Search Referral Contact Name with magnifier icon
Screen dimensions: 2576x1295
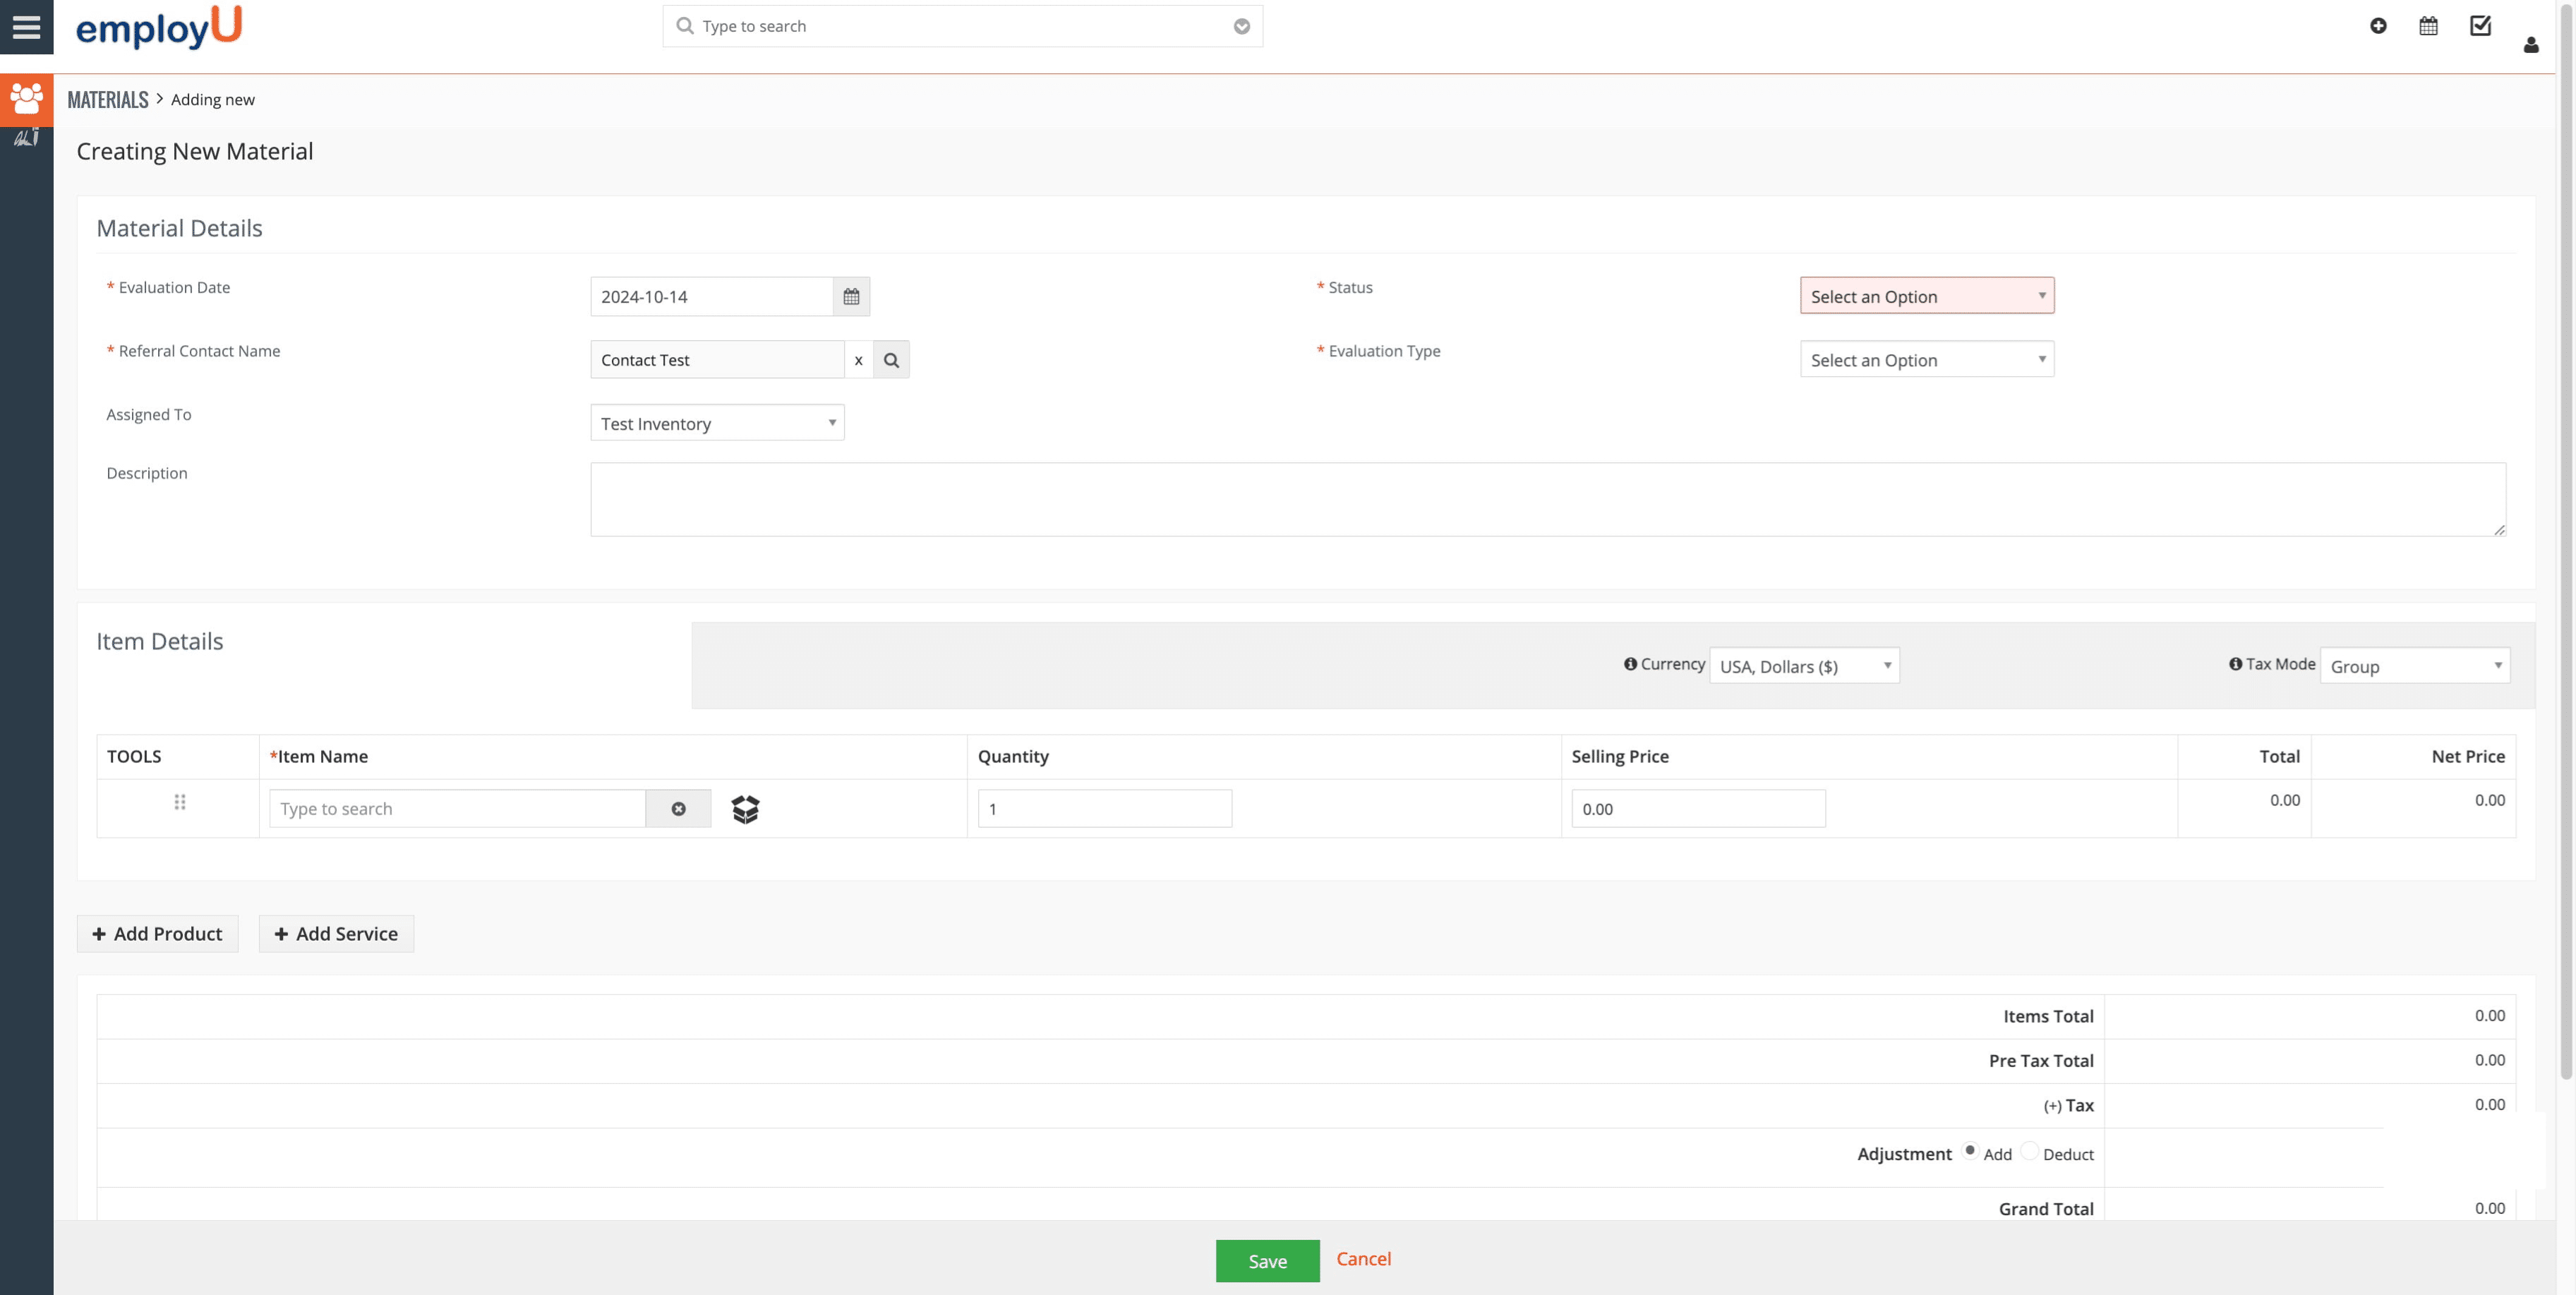coord(891,360)
